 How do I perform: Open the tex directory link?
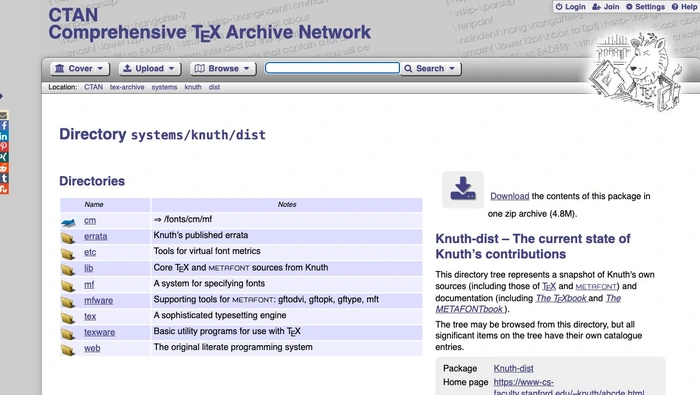click(90, 316)
